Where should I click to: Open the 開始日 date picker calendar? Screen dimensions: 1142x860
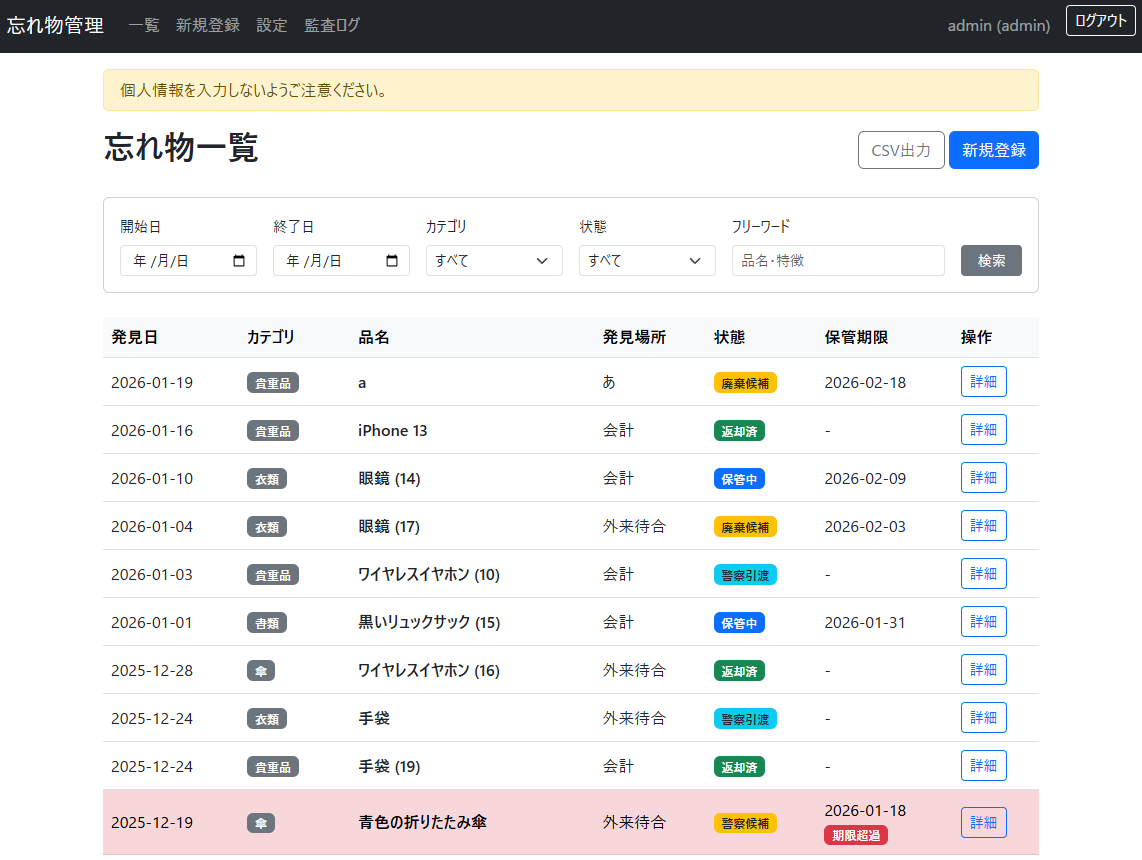pos(237,260)
